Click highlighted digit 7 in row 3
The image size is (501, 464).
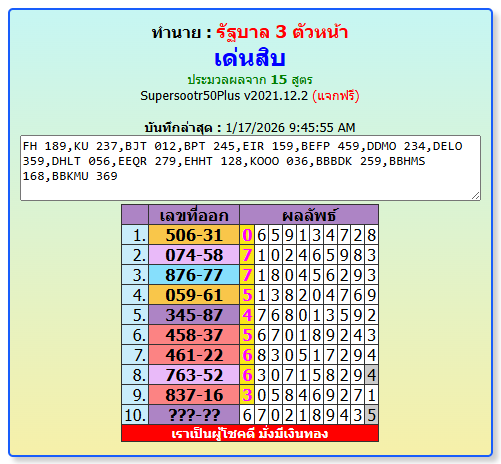[247, 275]
